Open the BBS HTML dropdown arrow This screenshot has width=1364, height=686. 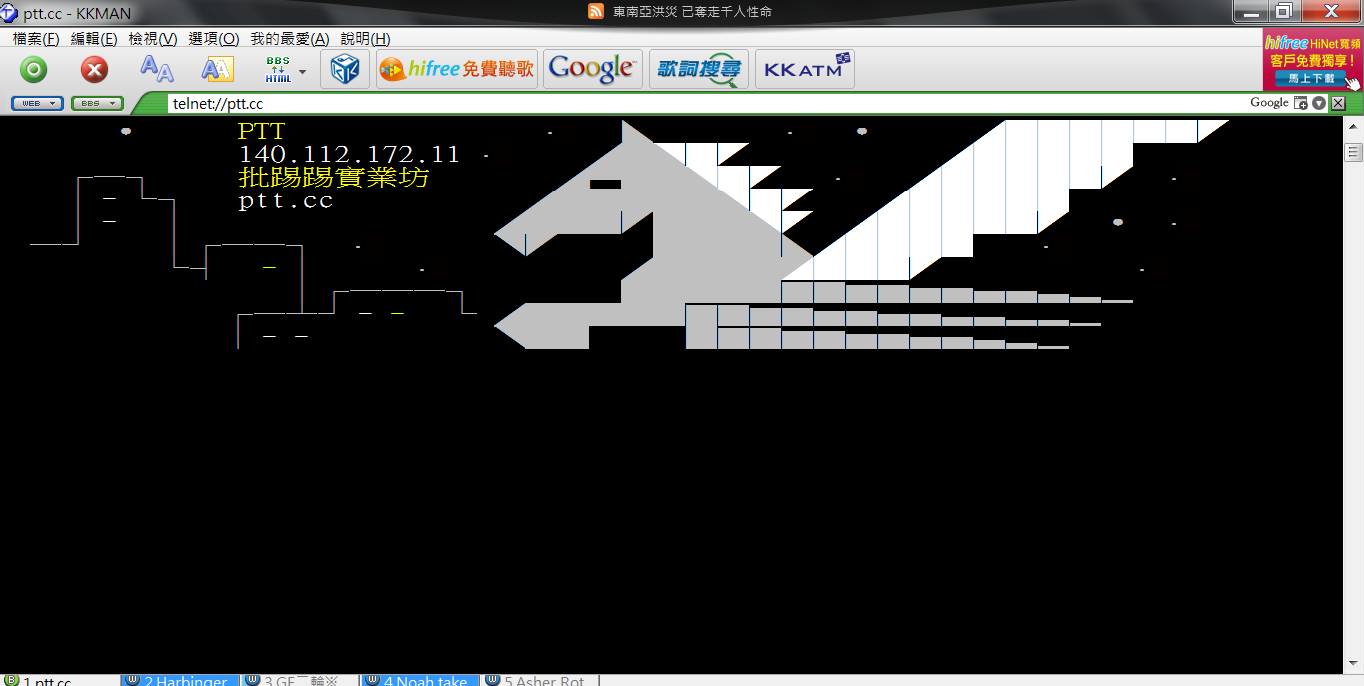(302, 71)
